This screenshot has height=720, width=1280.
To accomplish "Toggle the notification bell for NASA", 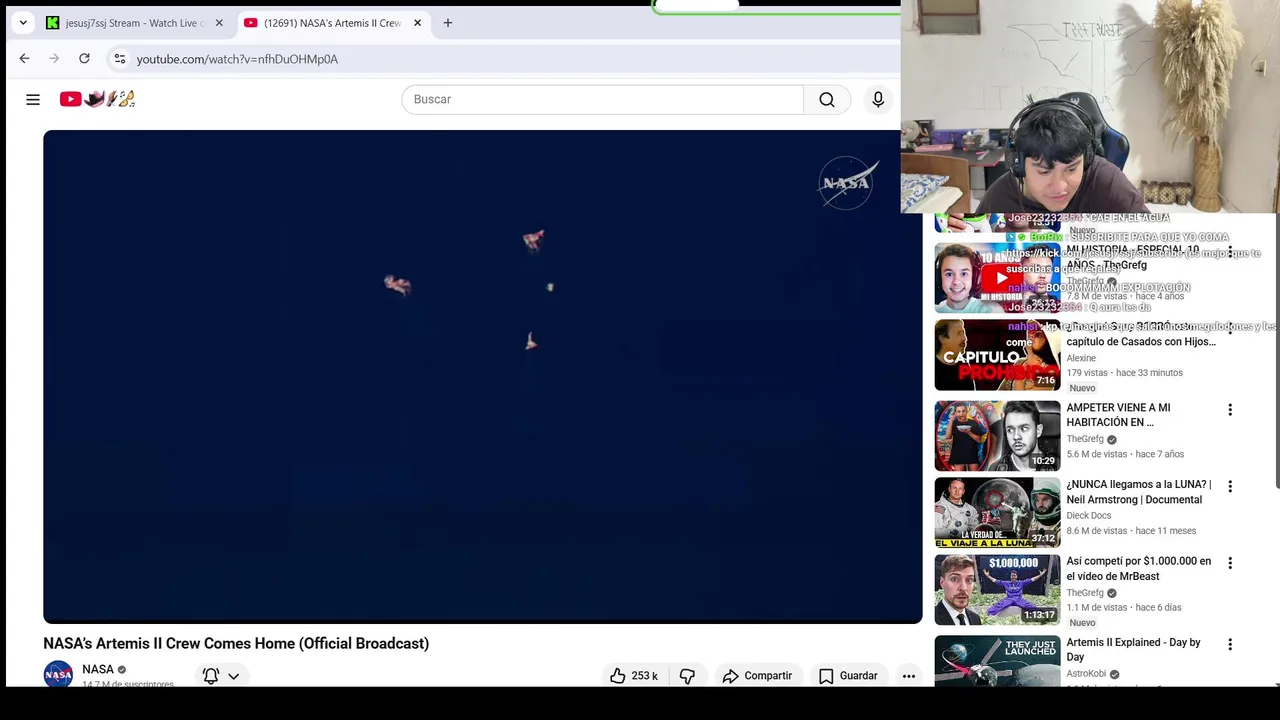I will 211,676.
